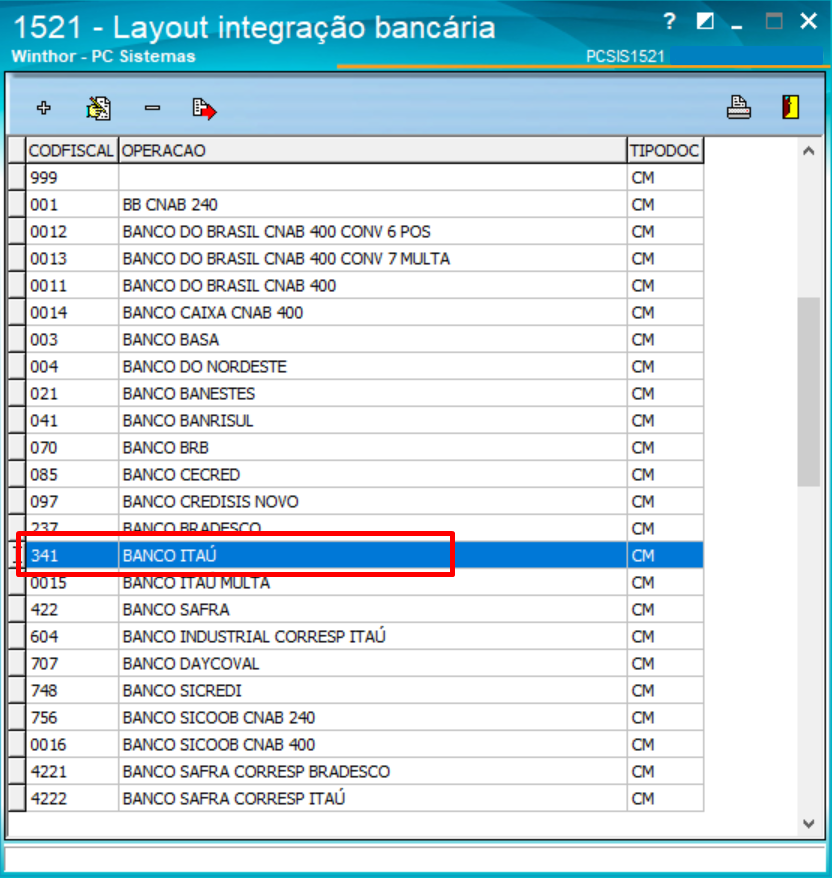The width and height of the screenshot is (832, 880).
Task: Click code 756 in CODFISCAL column
Action: 72,717
